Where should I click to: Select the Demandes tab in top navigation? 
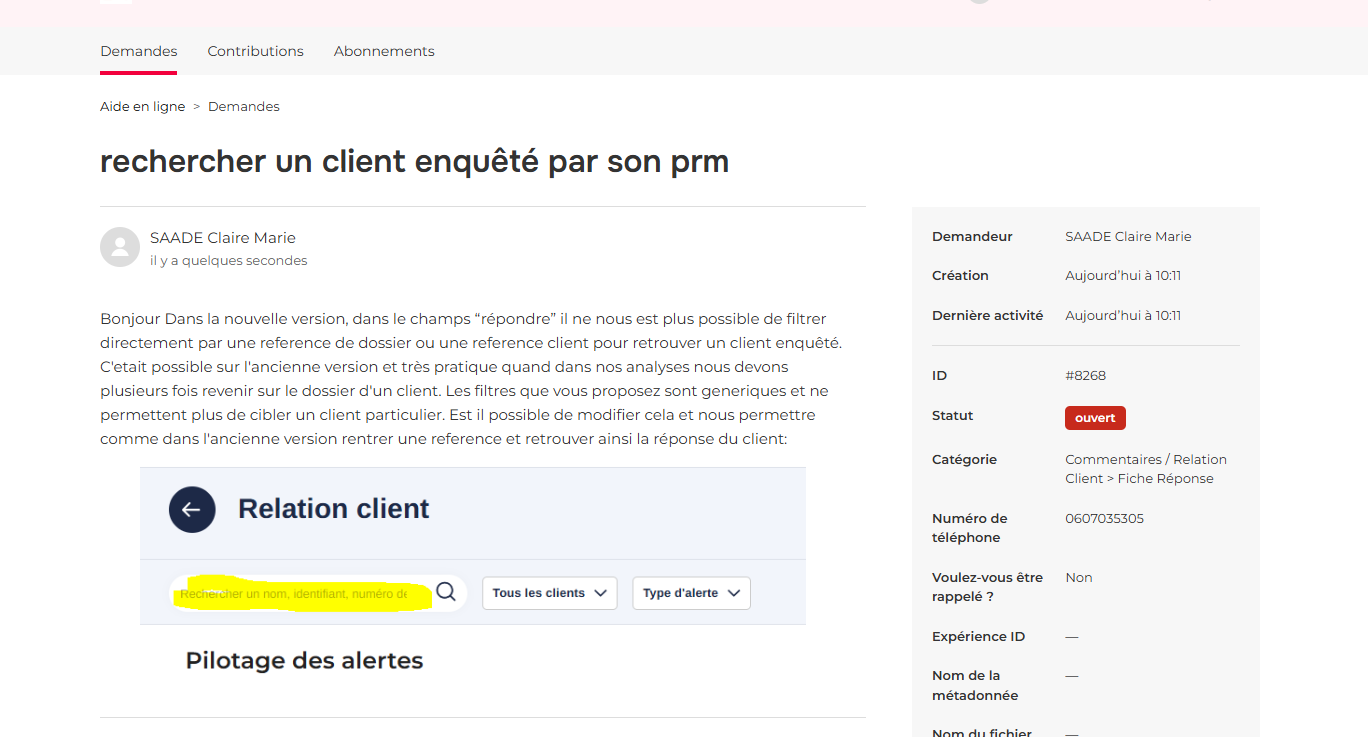139,51
